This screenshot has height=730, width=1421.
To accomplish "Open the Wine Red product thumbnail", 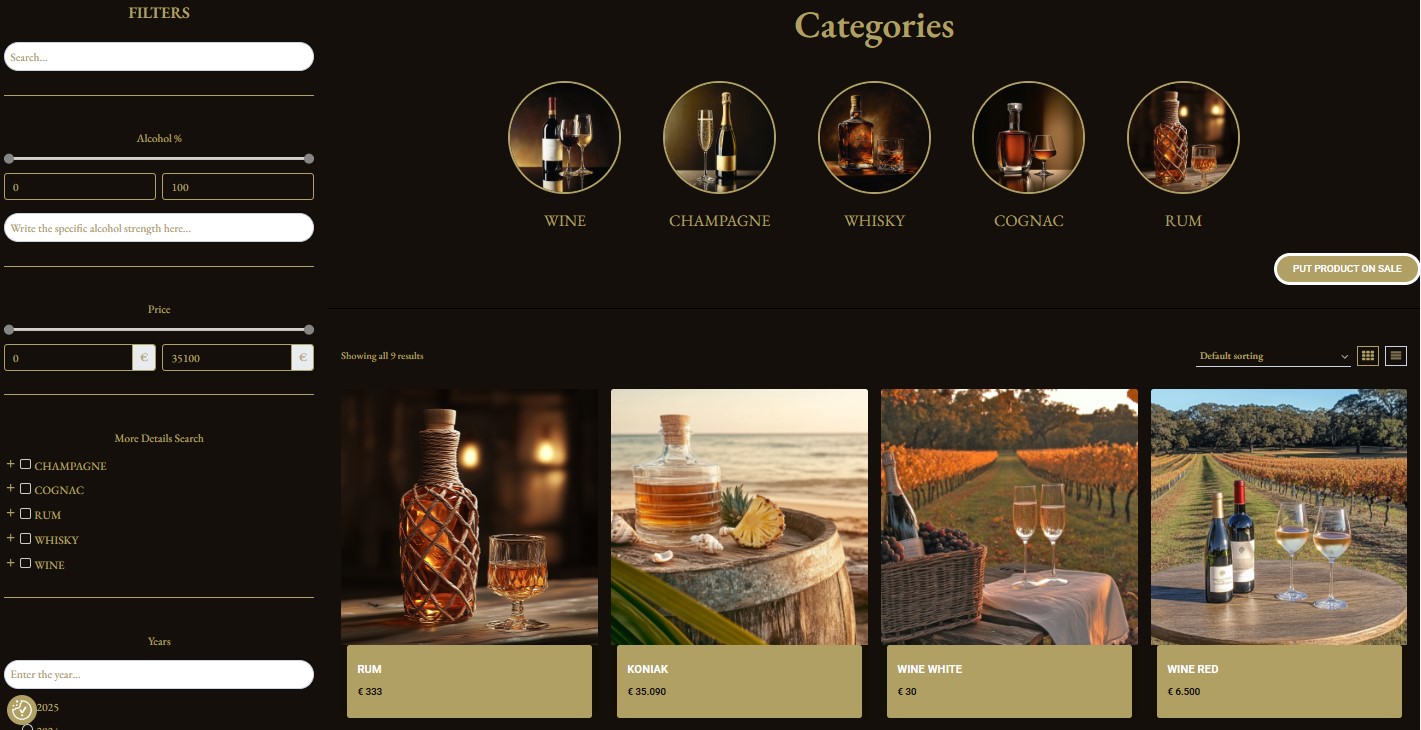I will click(x=1279, y=517).
